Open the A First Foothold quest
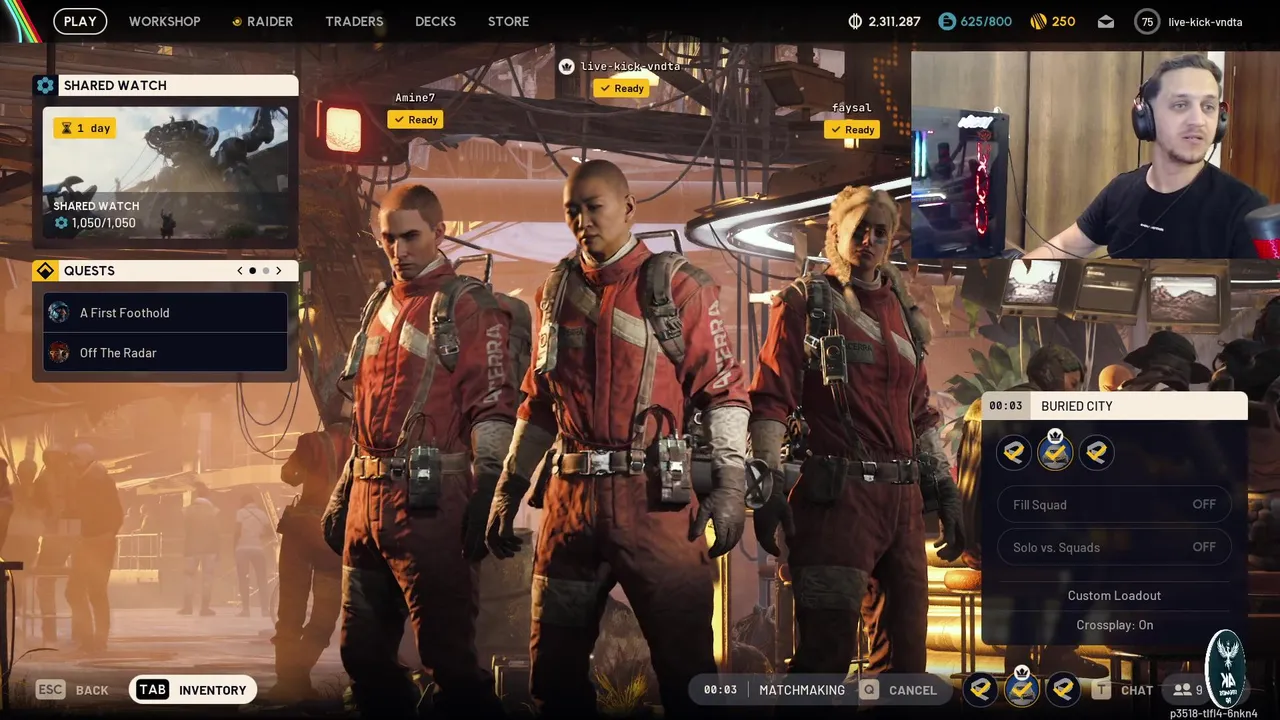This screenshot has height=720, width=1280. 165,313
